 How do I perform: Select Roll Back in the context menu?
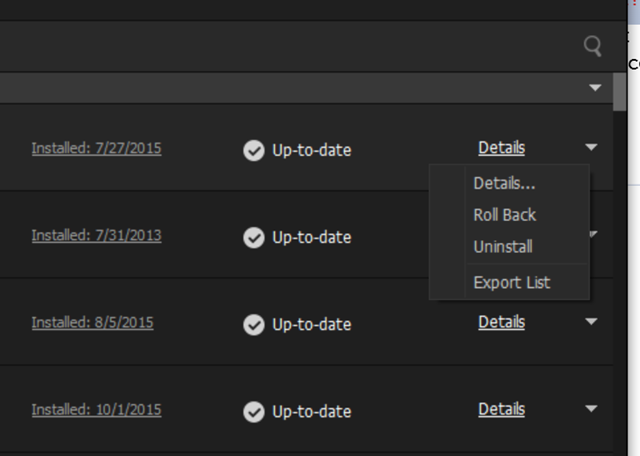[x=504, y=215]
